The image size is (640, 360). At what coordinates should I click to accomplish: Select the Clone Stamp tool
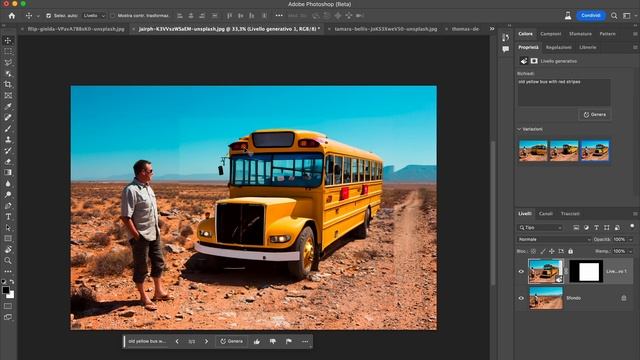tap(8, 140)
